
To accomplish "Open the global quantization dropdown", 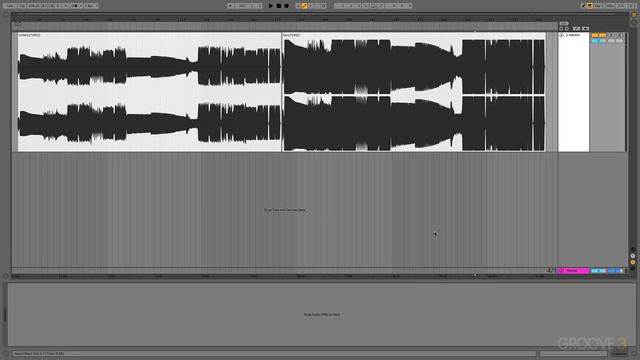I will coord(91,6).
